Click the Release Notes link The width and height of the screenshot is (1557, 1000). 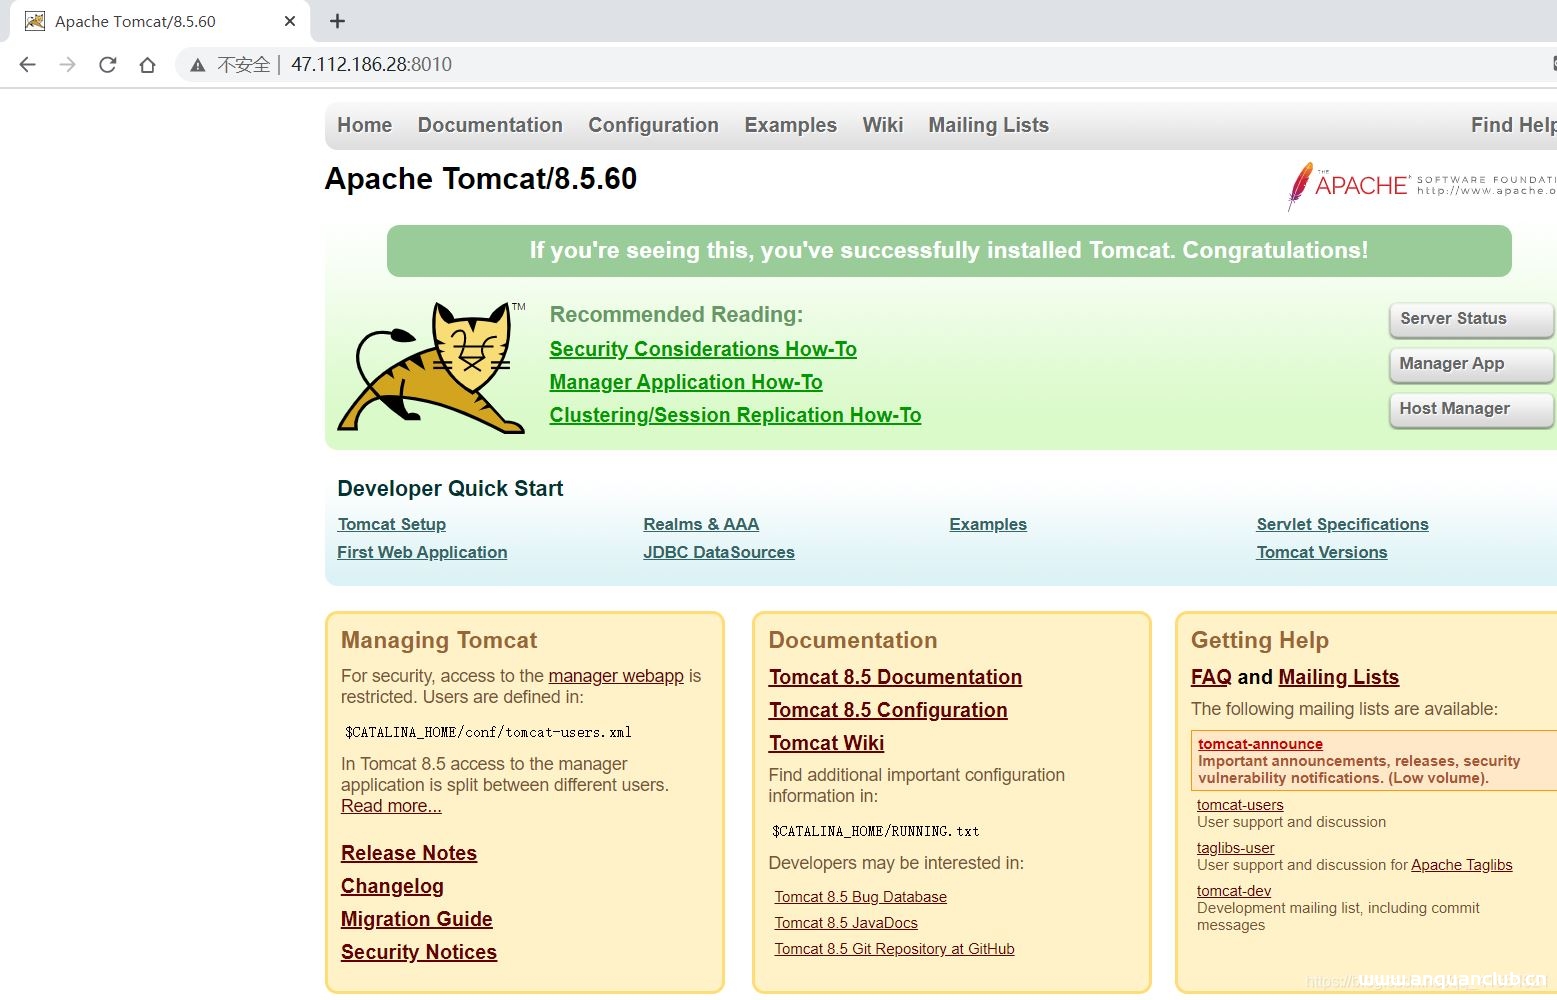click(409, 853)
